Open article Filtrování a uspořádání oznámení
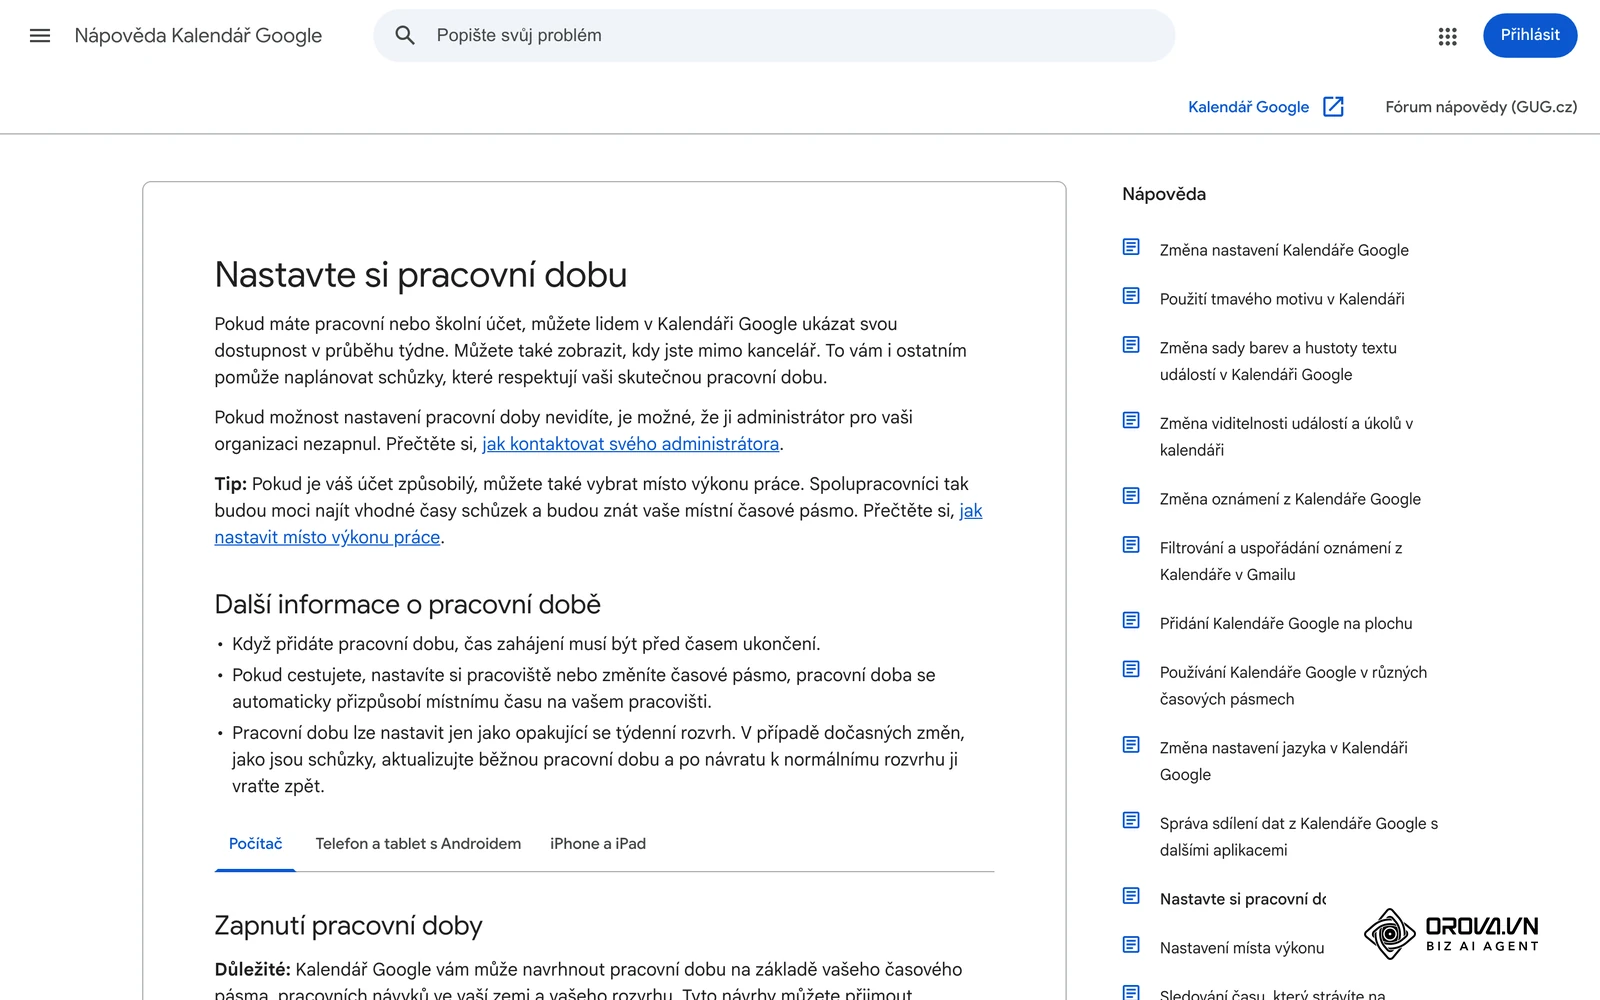The height and width of the screenshot is (1000, 1600). (x=1281, y=561)
